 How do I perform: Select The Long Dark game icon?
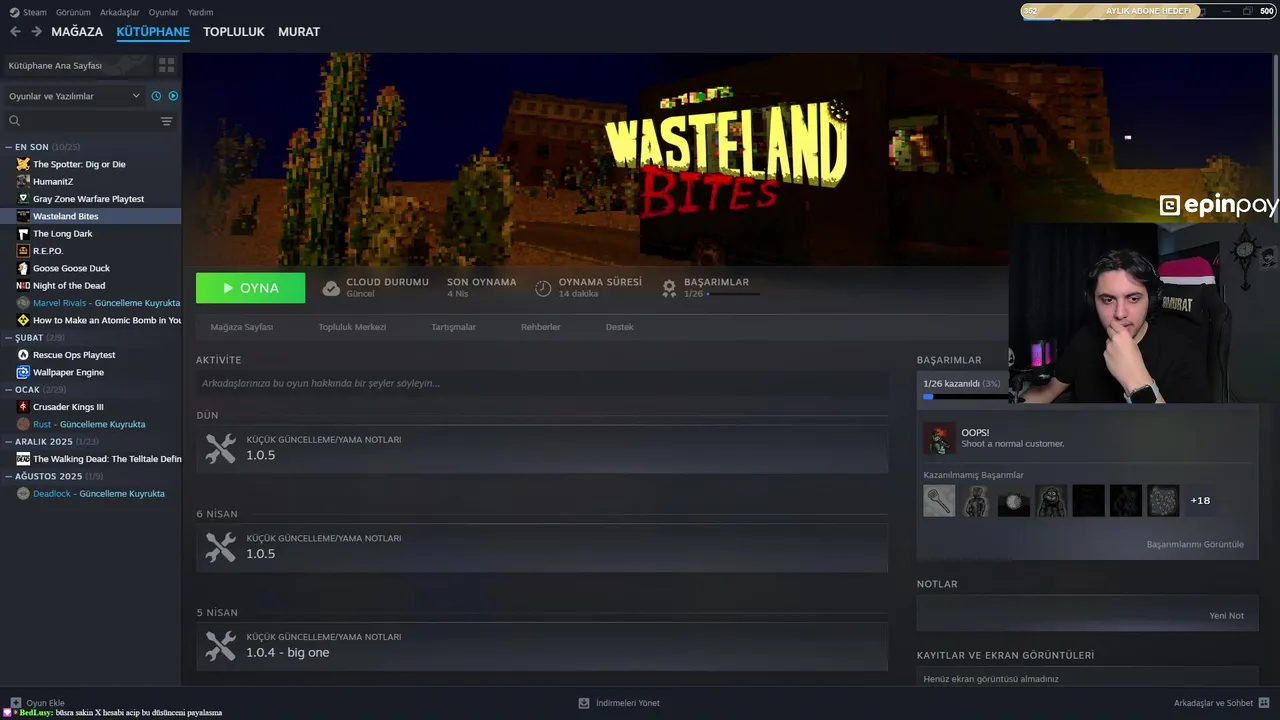(23, 233)
